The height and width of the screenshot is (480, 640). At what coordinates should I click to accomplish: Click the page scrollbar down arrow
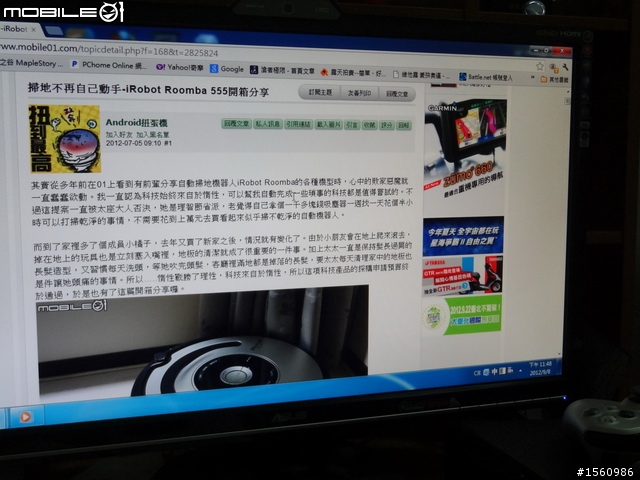(x=560, y=354)
